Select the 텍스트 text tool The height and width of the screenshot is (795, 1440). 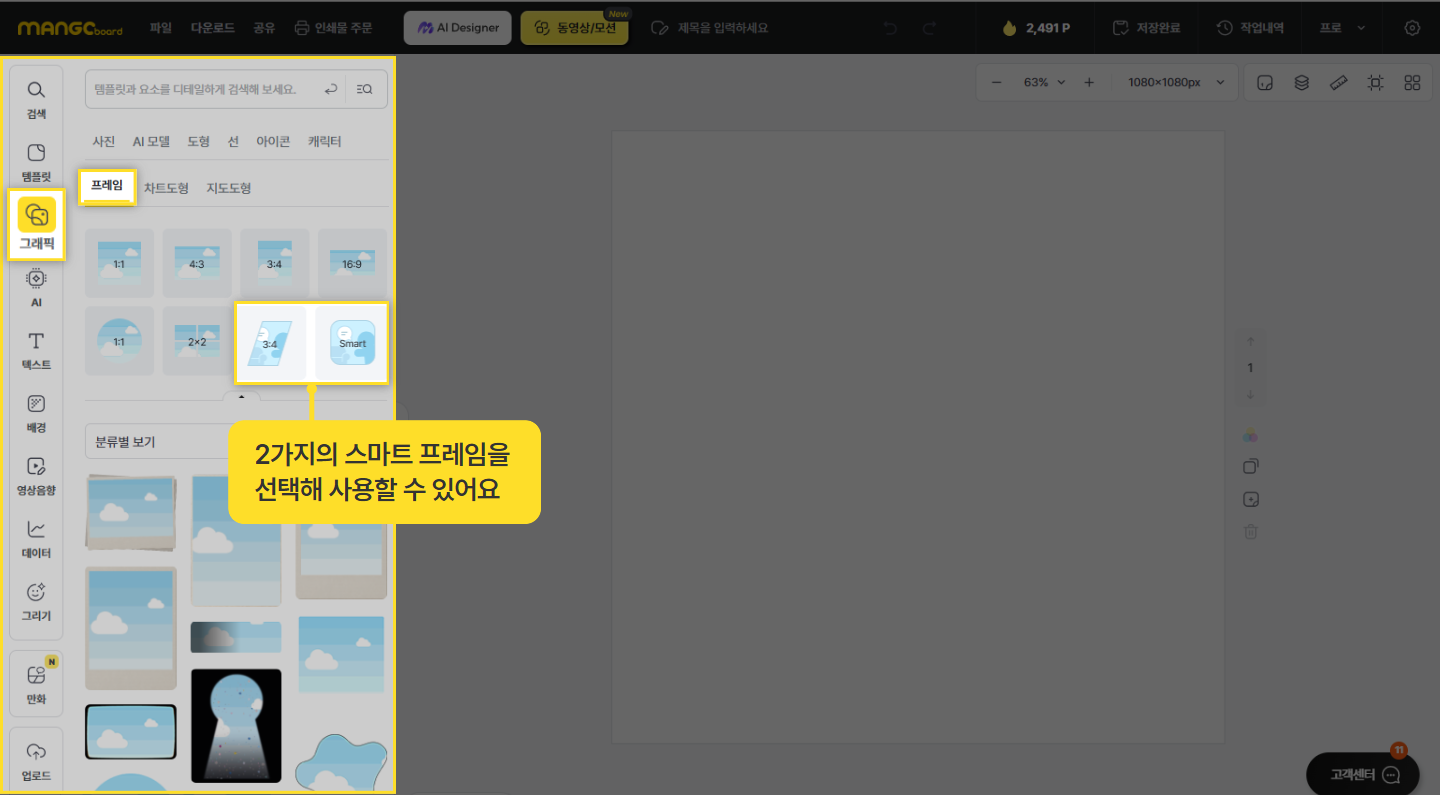point(36,351)
